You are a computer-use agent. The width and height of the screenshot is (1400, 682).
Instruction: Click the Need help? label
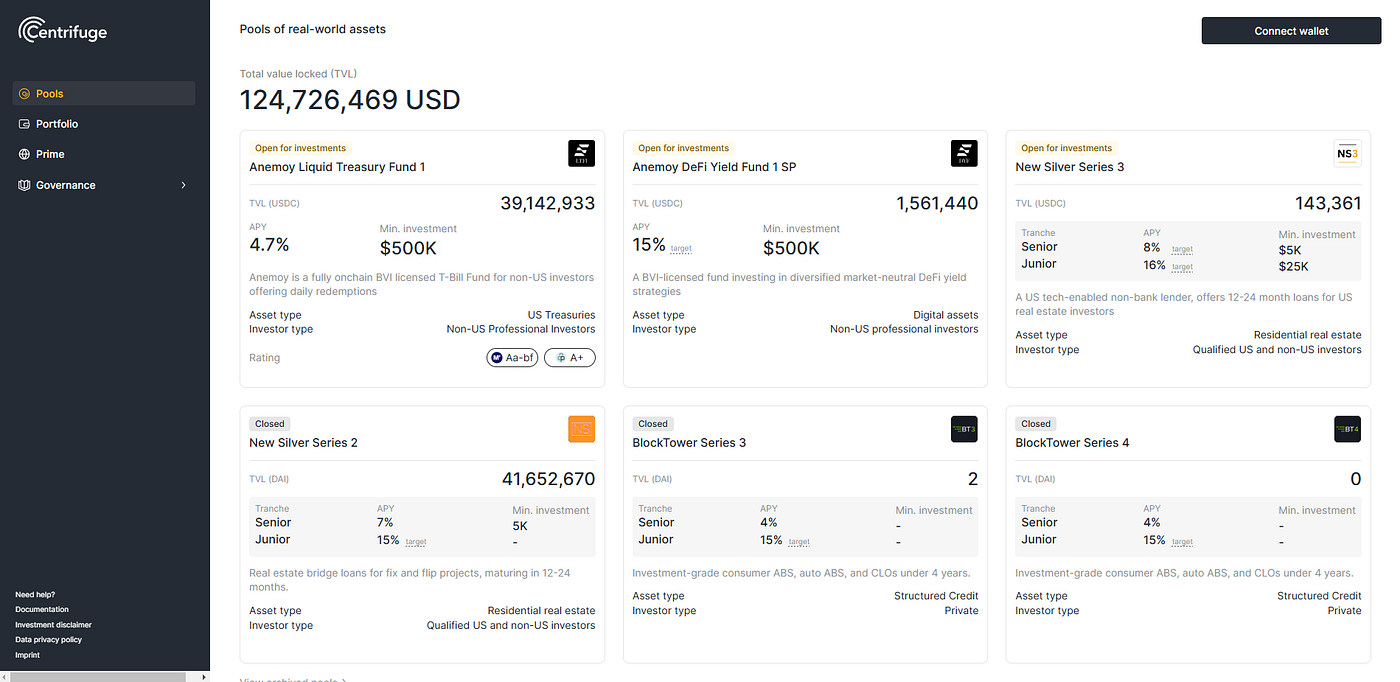coord(35,594)
